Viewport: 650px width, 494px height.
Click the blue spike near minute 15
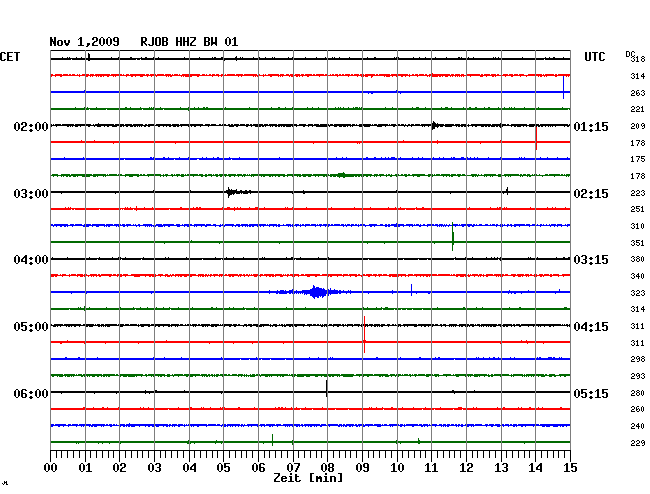coord(563,87)
